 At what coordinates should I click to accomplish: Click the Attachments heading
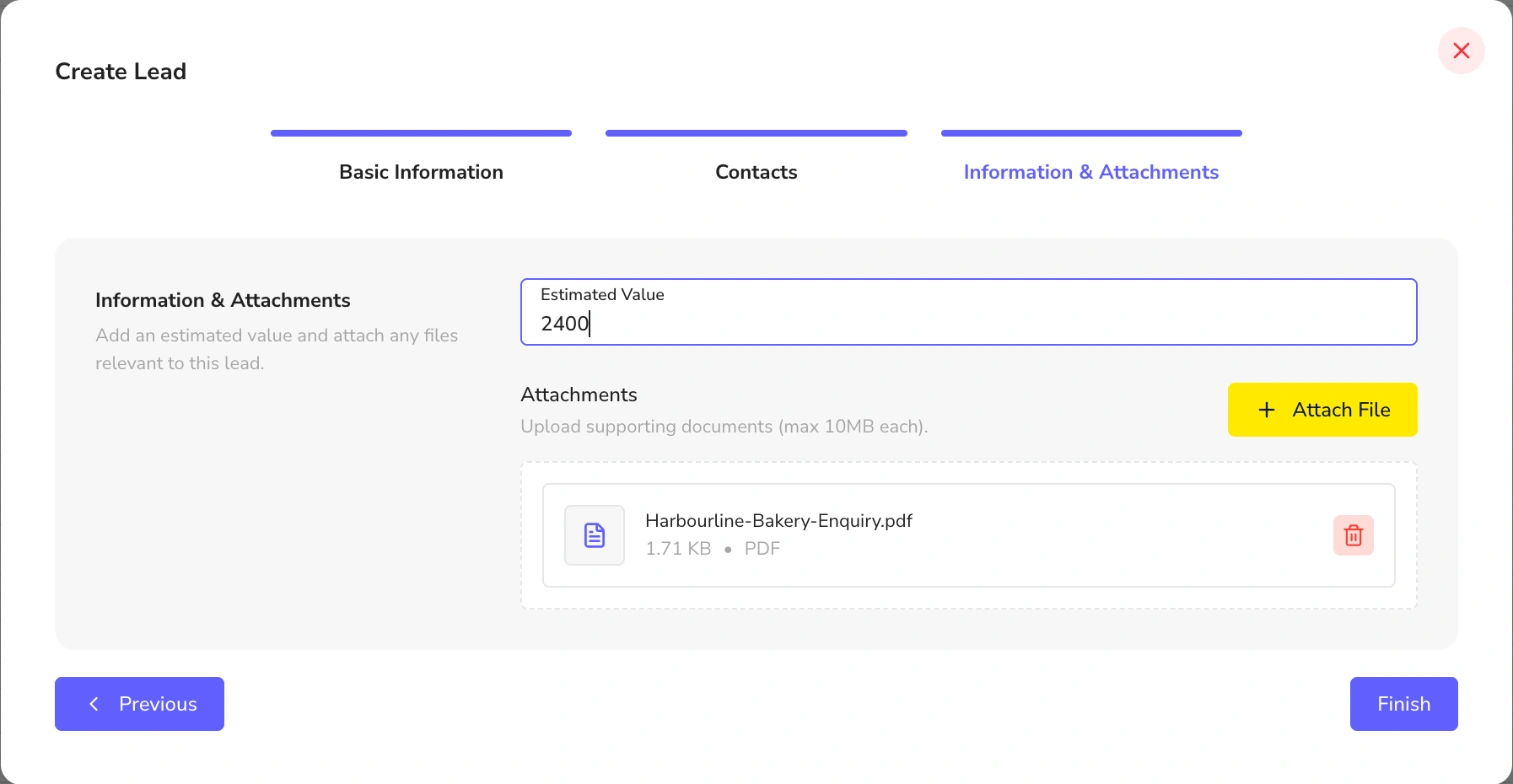click(579, 394)
